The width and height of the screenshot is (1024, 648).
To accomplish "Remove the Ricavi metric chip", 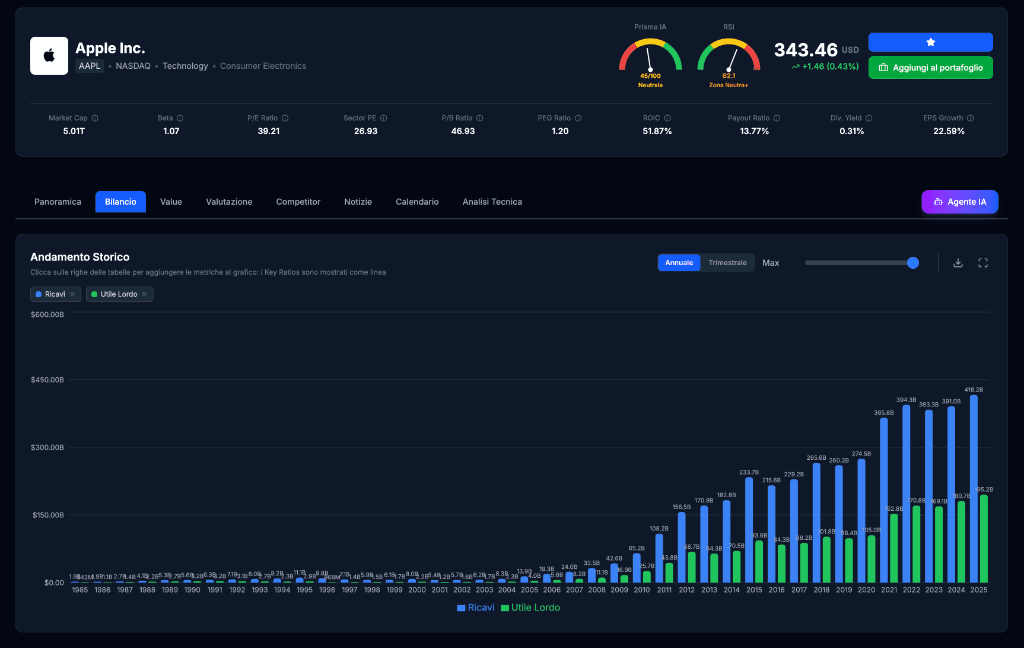I will tap(72, 295).
